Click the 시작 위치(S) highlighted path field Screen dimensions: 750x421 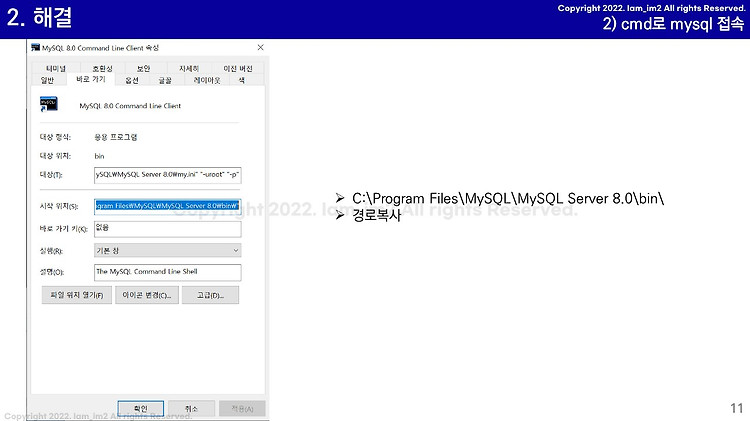(167, 206)
